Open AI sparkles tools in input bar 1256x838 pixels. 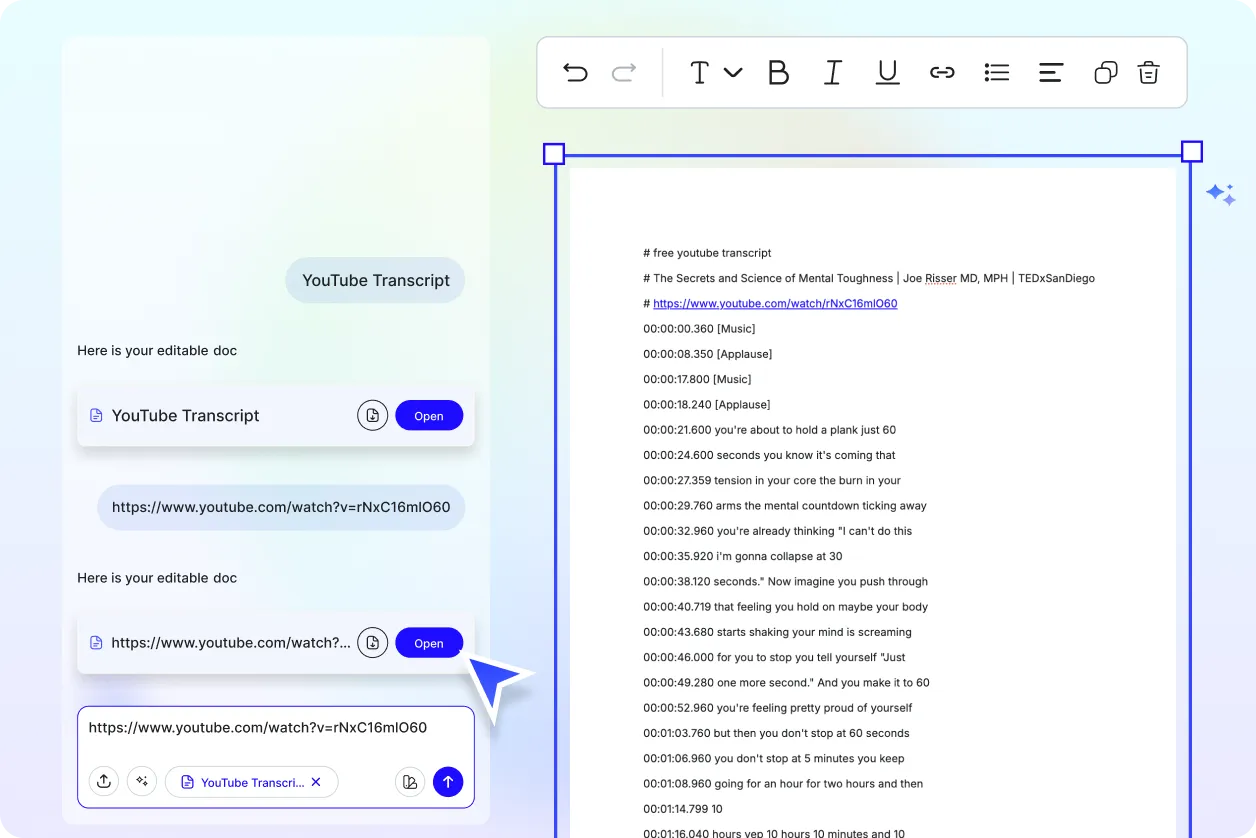pyautogui.click(x=142, y=781)
